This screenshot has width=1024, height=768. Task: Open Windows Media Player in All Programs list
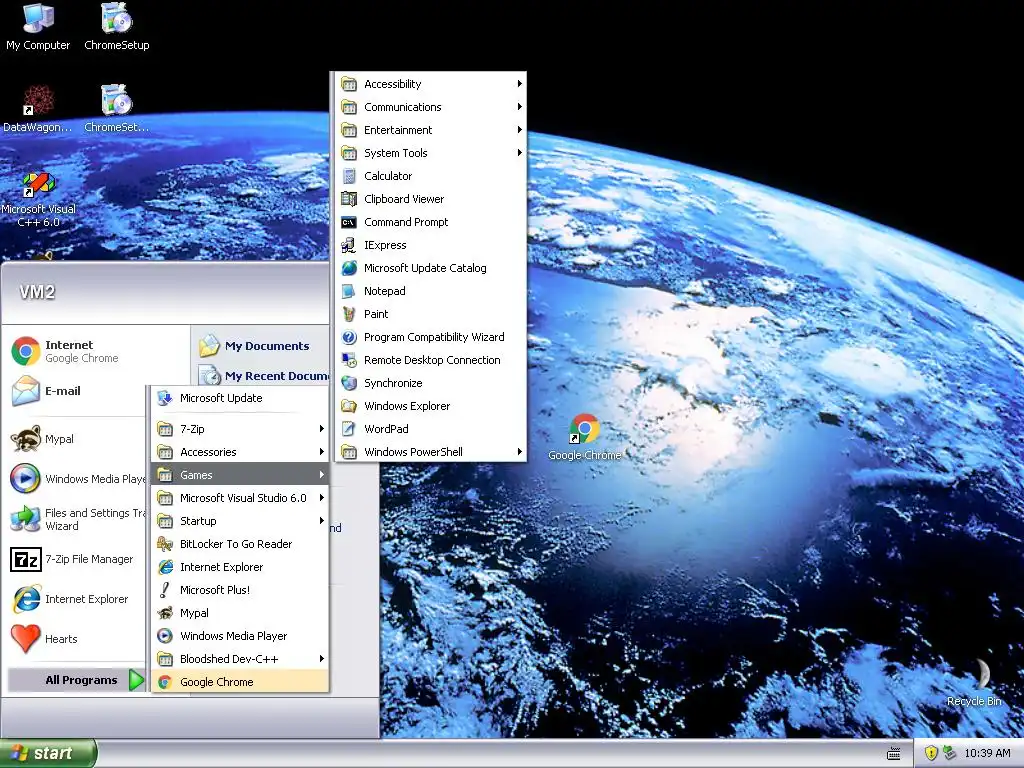coord(240,636)
